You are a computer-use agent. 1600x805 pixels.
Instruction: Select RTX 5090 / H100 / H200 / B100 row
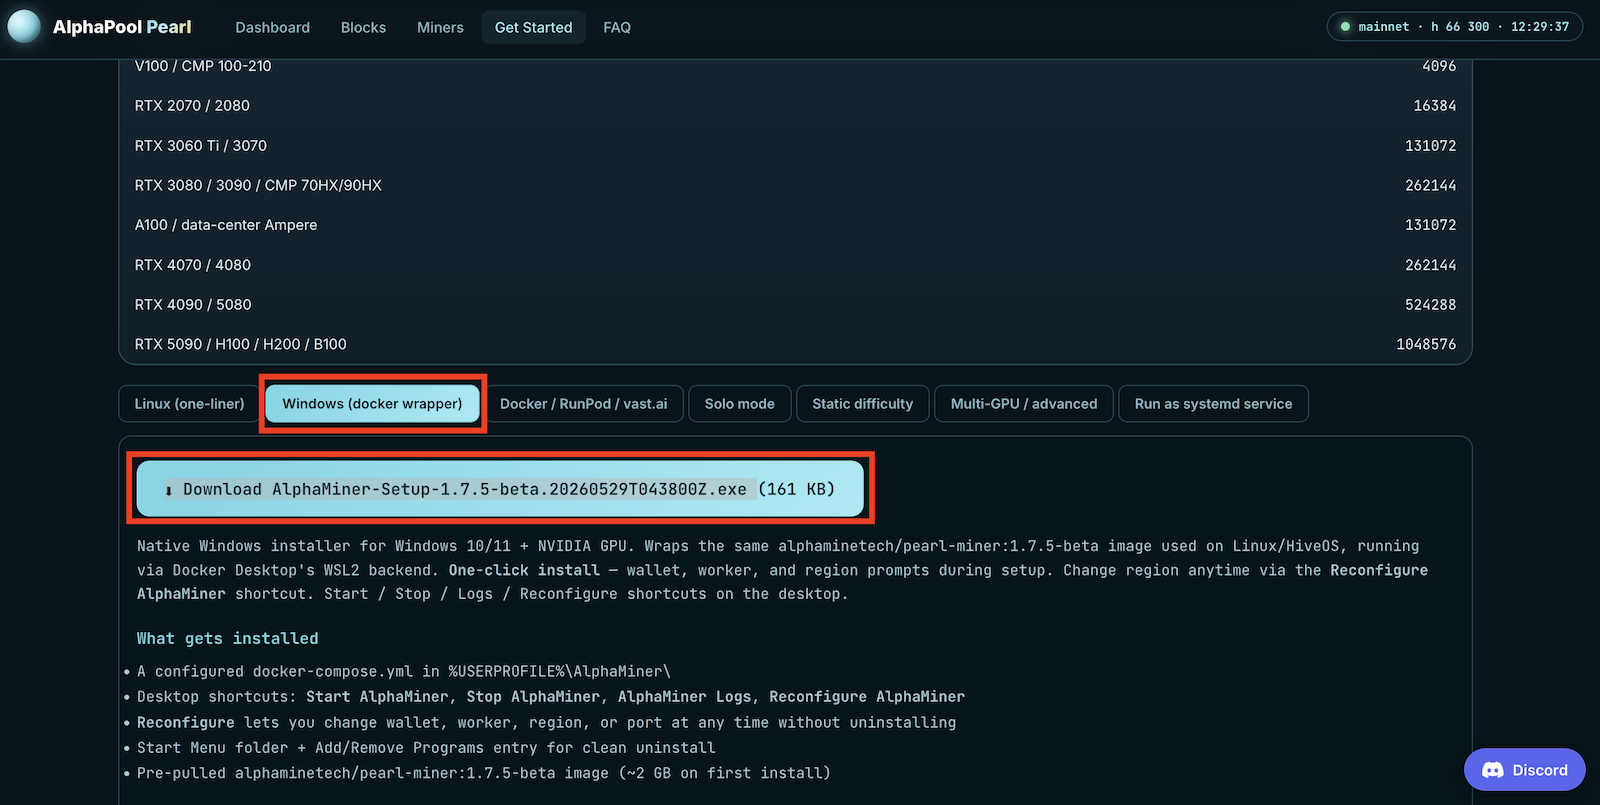tap(795, 344)
